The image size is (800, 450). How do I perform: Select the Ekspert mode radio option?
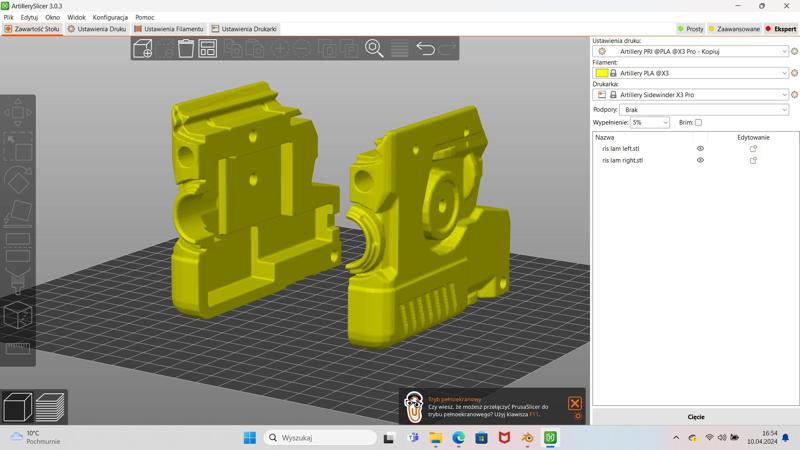pos(781,29)
